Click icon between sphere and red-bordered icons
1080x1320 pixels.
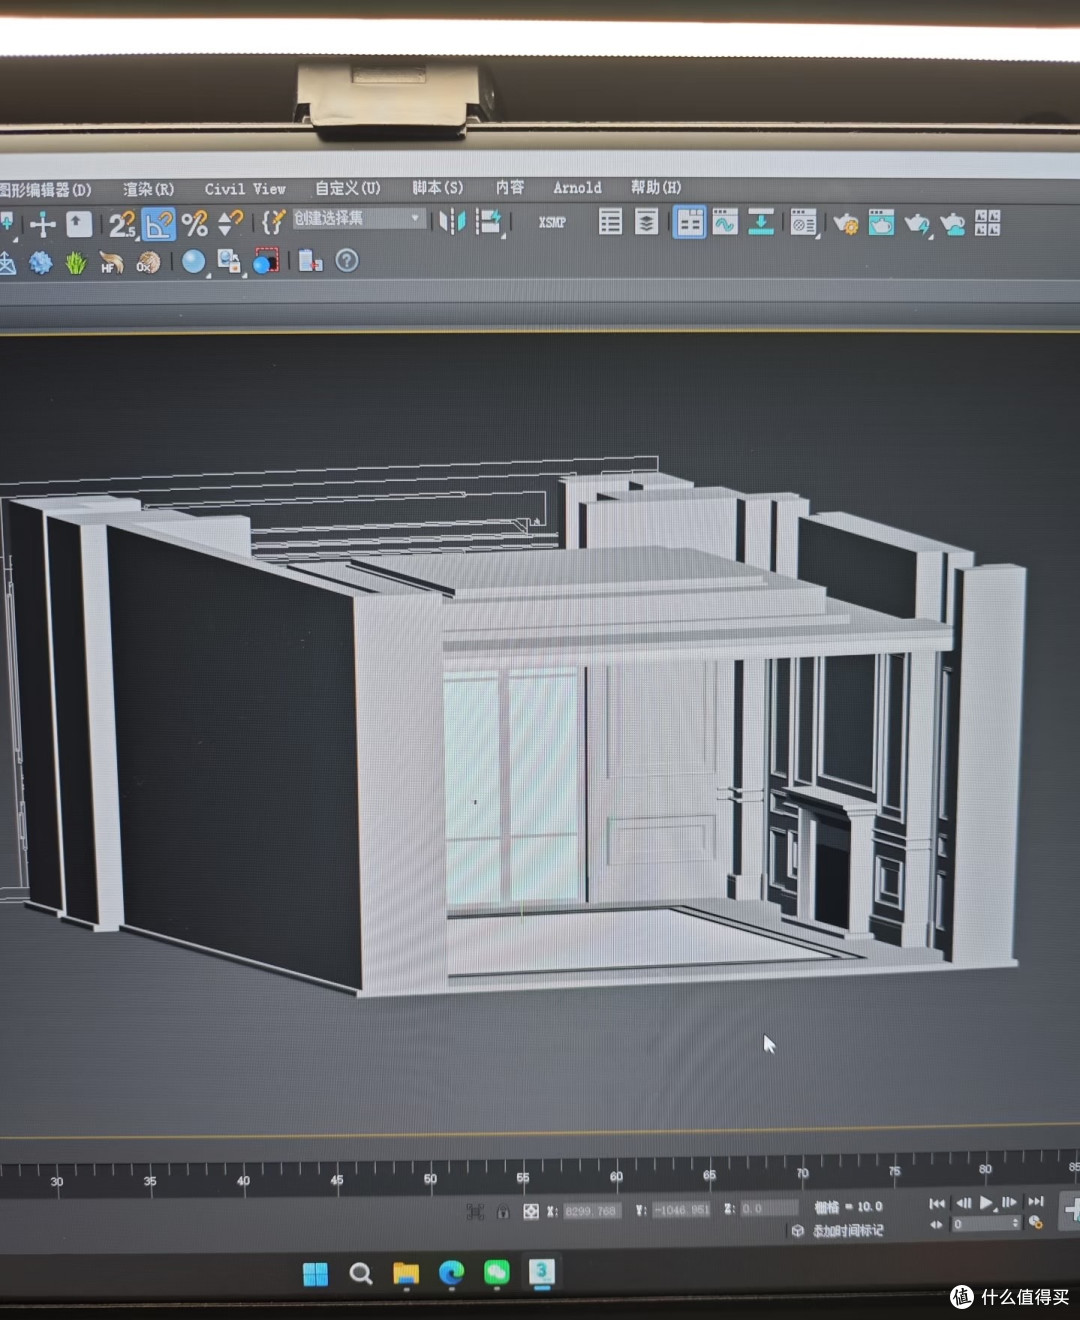point(229,262)
